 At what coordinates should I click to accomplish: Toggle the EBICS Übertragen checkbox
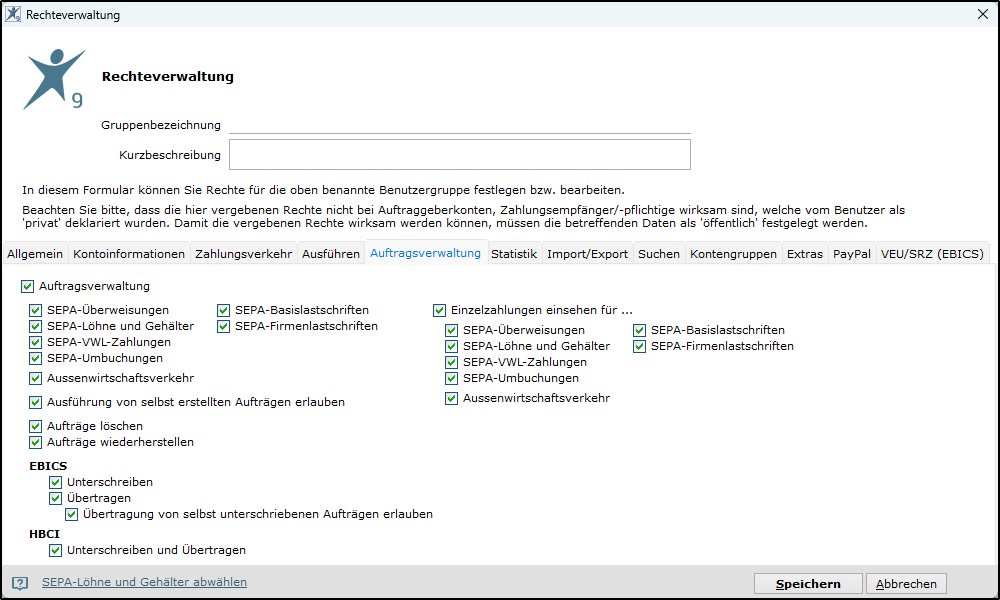point(55,498)
